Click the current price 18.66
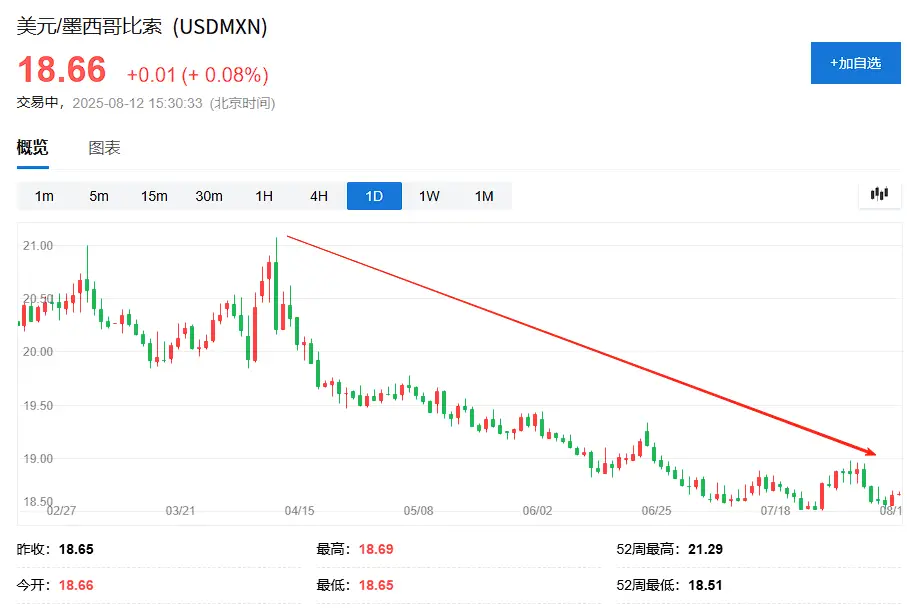The width and height of the screenshot is (907, 612). (62, 70)
